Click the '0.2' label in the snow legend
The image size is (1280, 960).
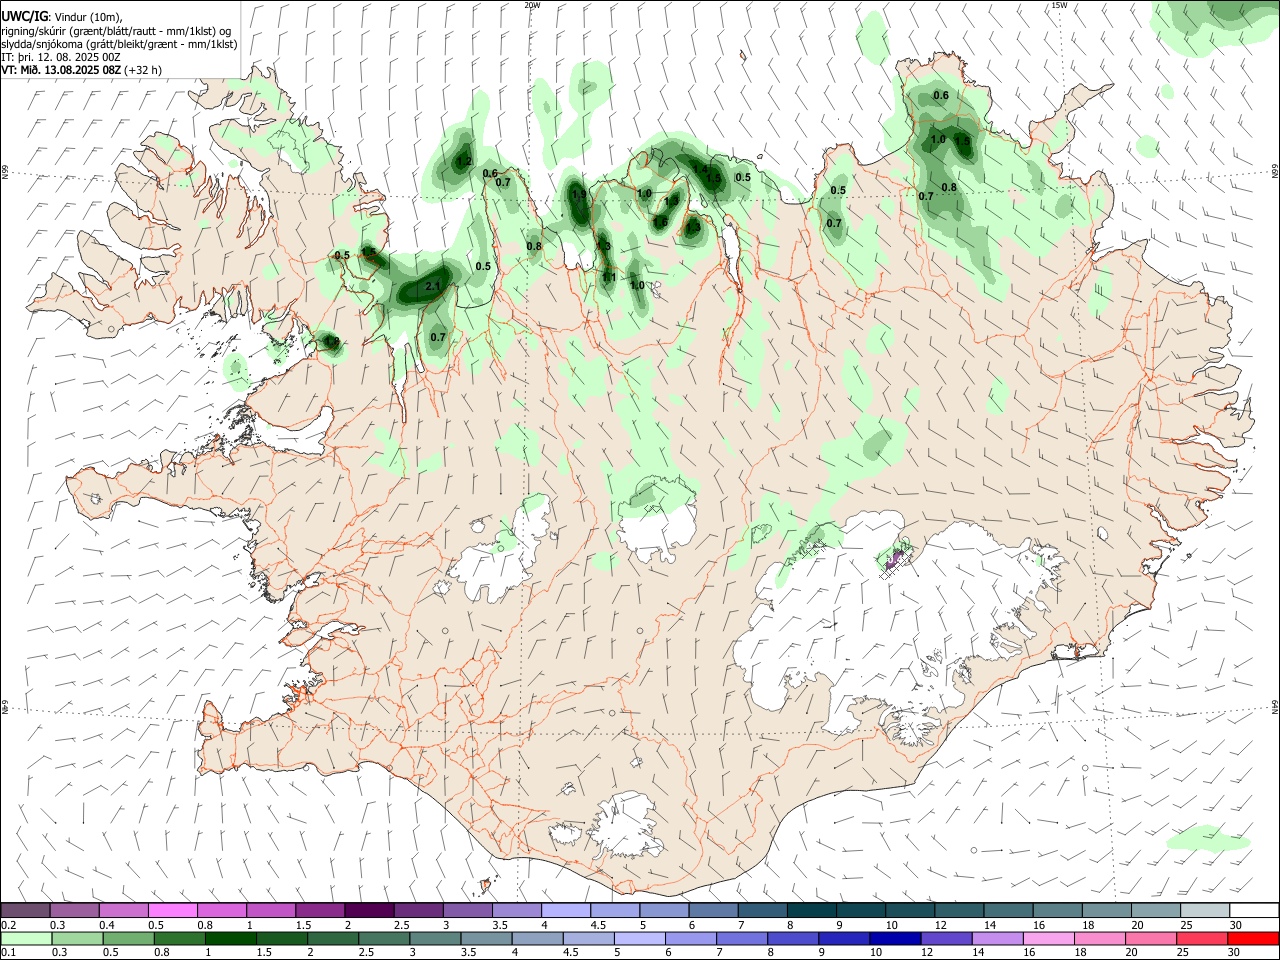8,925
